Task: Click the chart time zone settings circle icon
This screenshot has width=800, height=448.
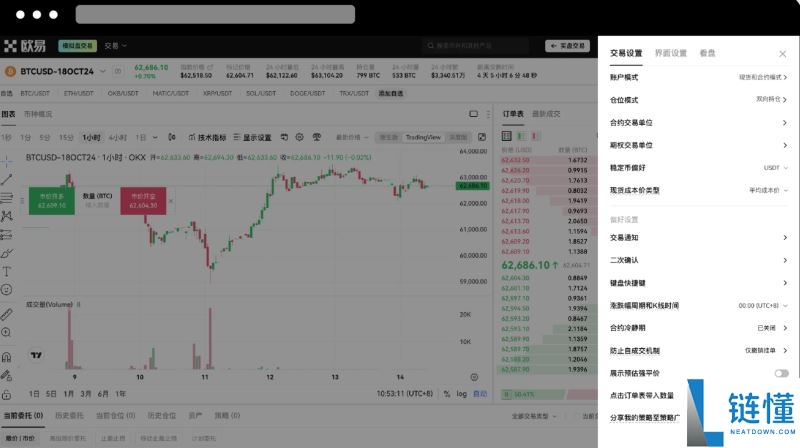Action: click(x=474, y=377)
